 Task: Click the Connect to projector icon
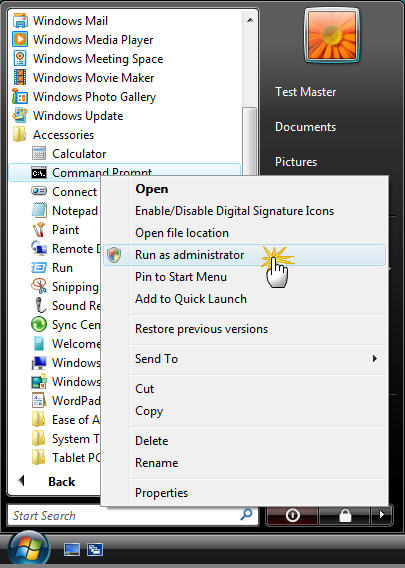pyautogui.click(x=39, y=191)
